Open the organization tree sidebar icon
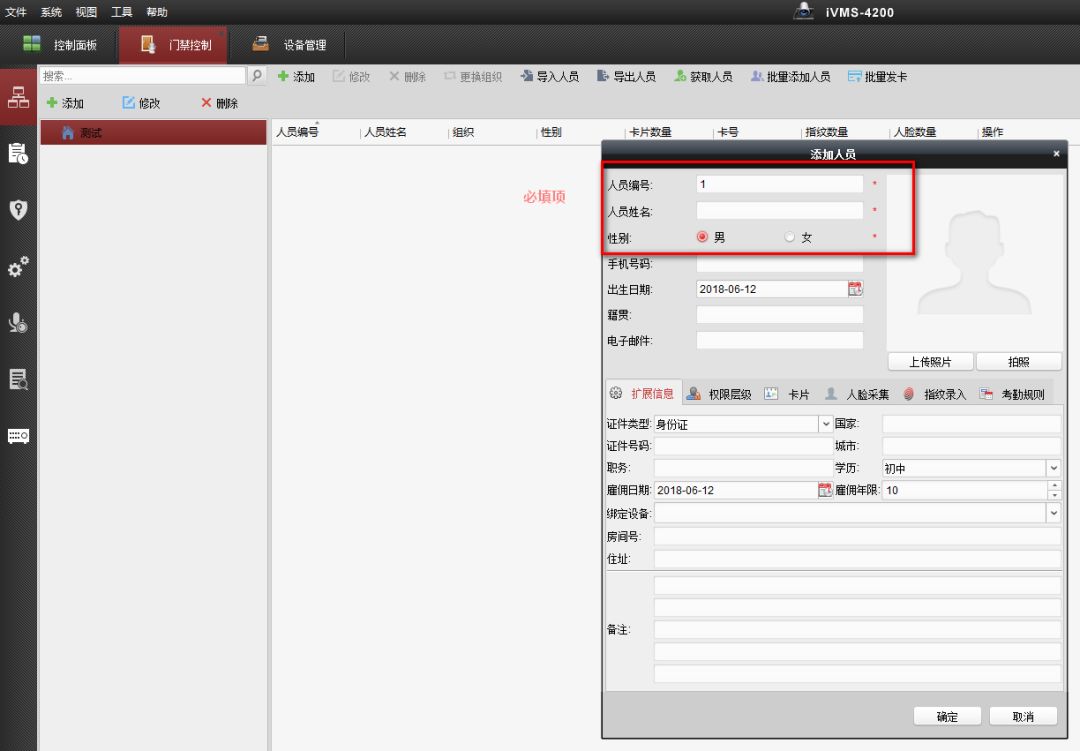The height and width of the screenshot is (751, 1080). coord(18,97)
